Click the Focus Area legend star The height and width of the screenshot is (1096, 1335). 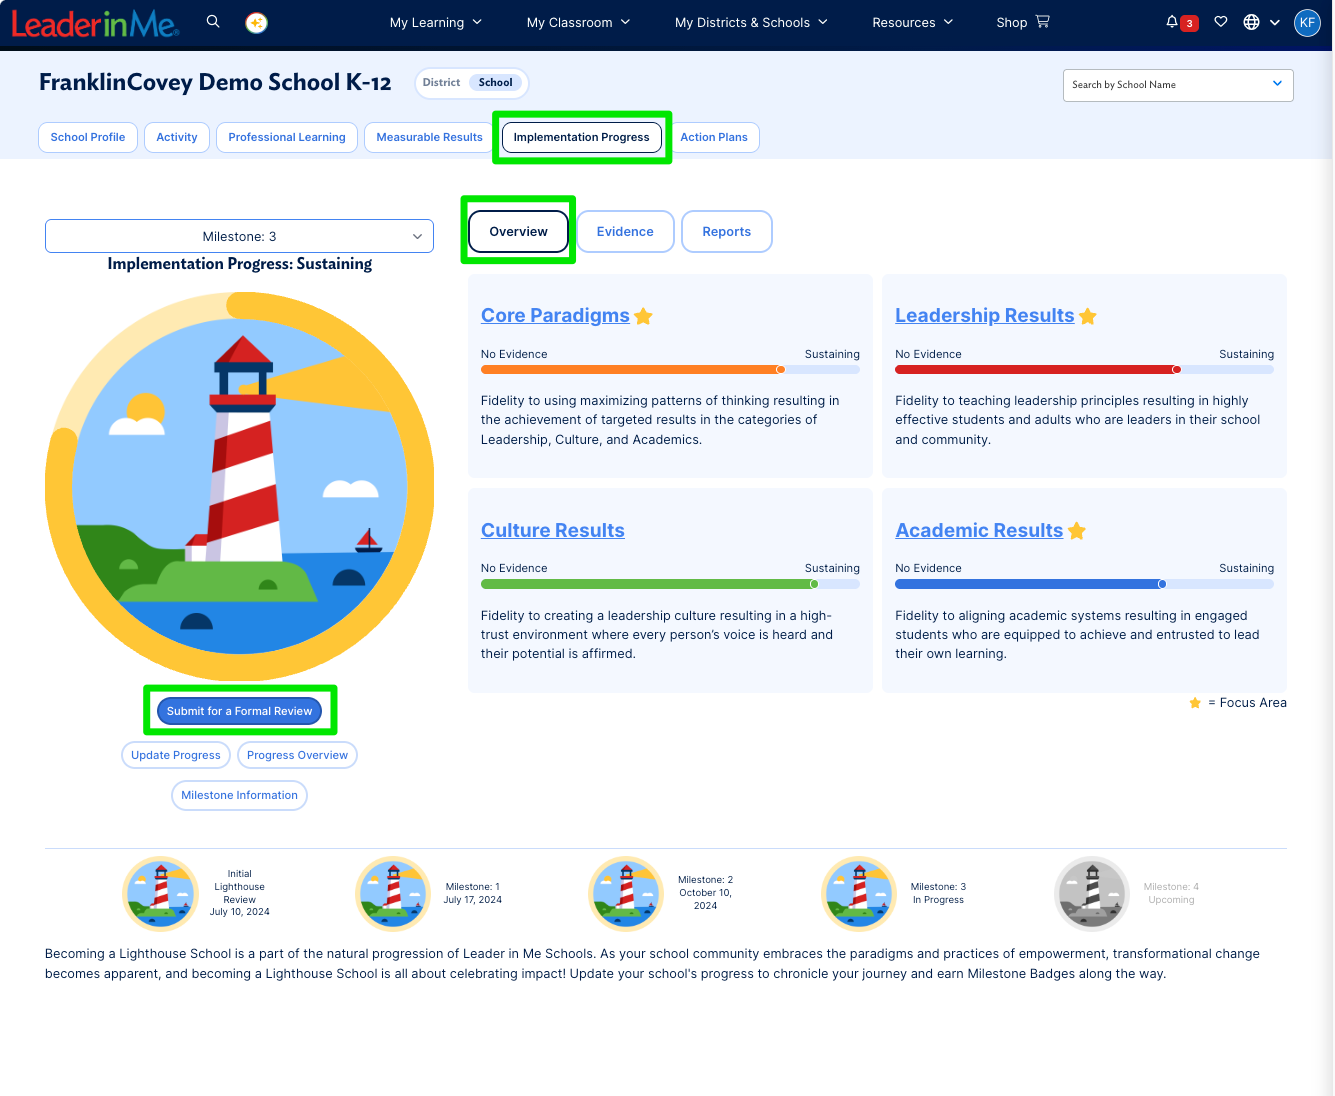[x=1195, y=703]
